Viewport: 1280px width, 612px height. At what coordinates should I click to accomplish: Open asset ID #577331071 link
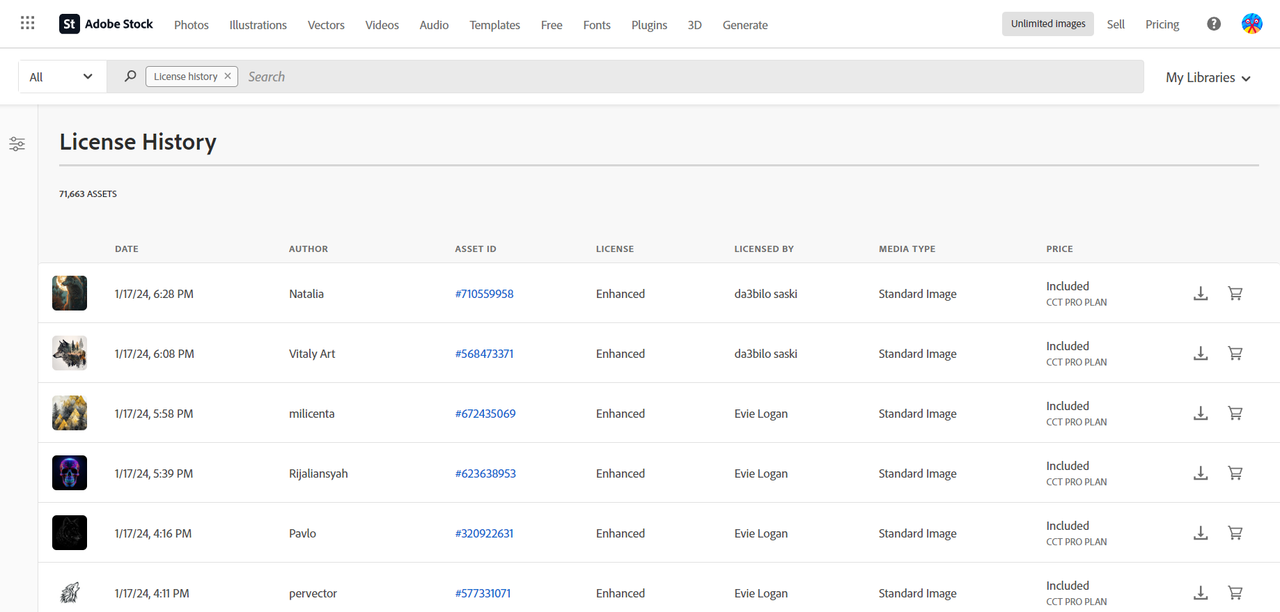pos(483,594)
